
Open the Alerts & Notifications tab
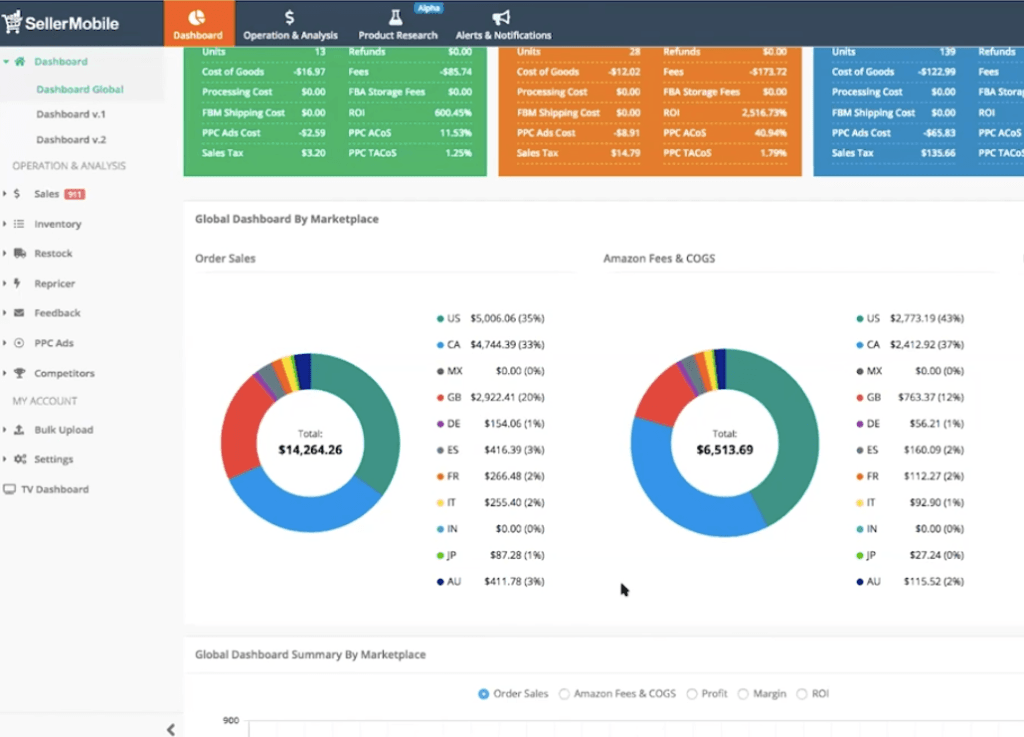point(503,24)
